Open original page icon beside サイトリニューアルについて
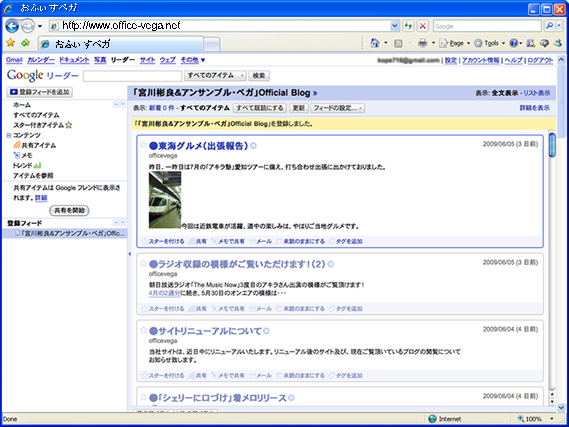This screenshot has height=427, width=569. [266, 331]
